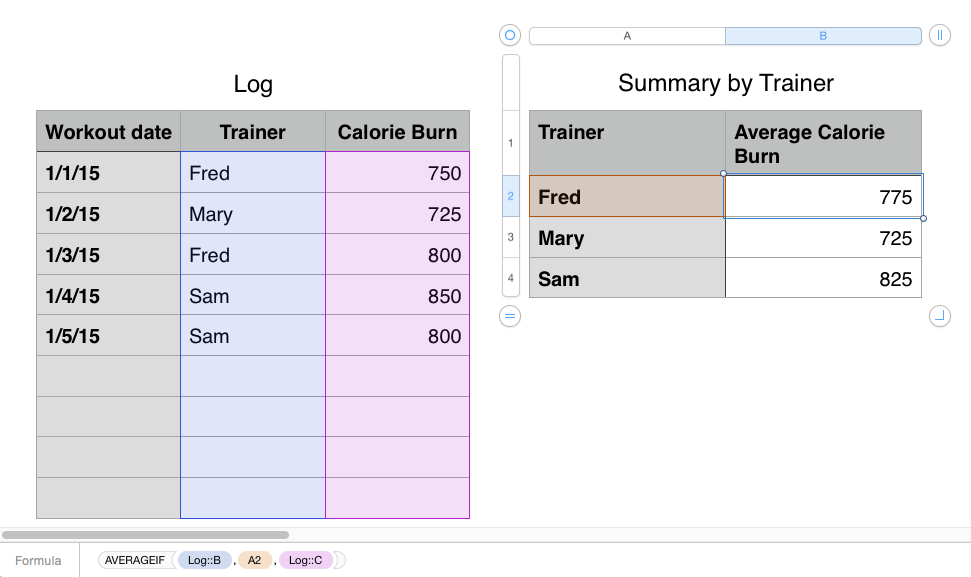Select column A header tab
Screen dimensions: 971x577
tap(627, 36)
